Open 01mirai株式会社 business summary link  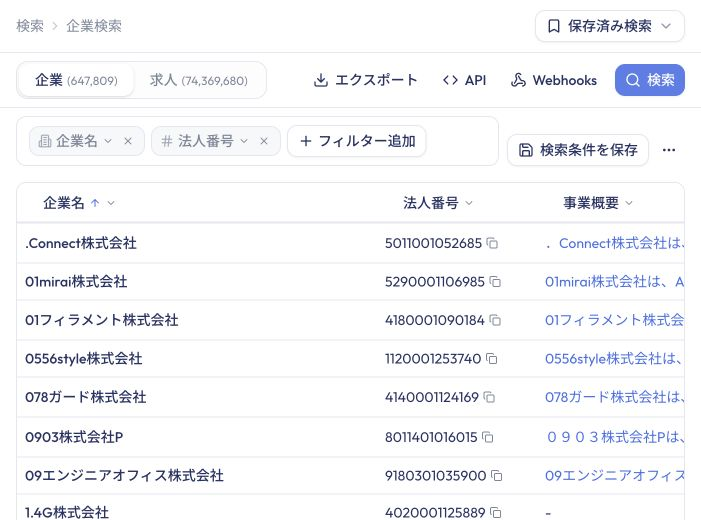(614, 282)
